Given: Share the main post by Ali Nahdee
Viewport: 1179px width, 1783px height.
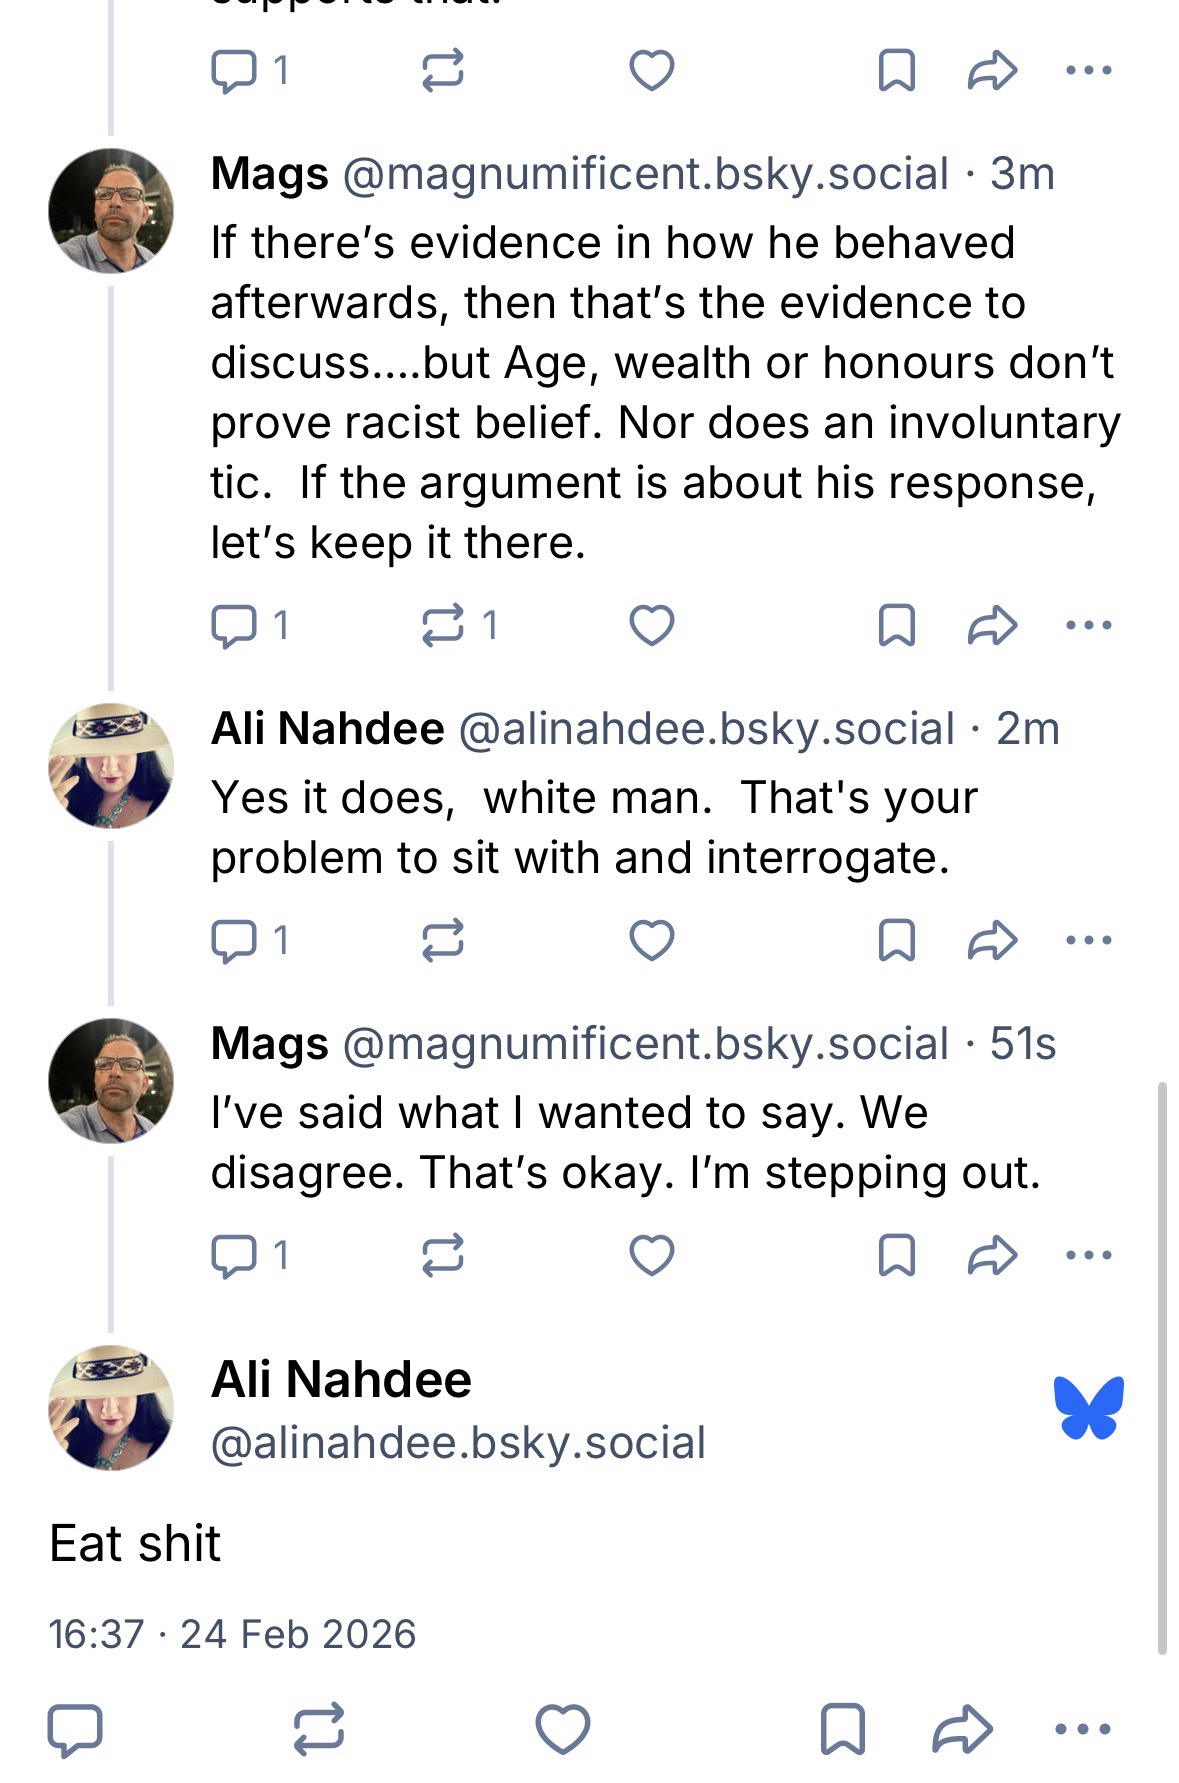Looking at the screenshot, I should [x=962, y=1729].
